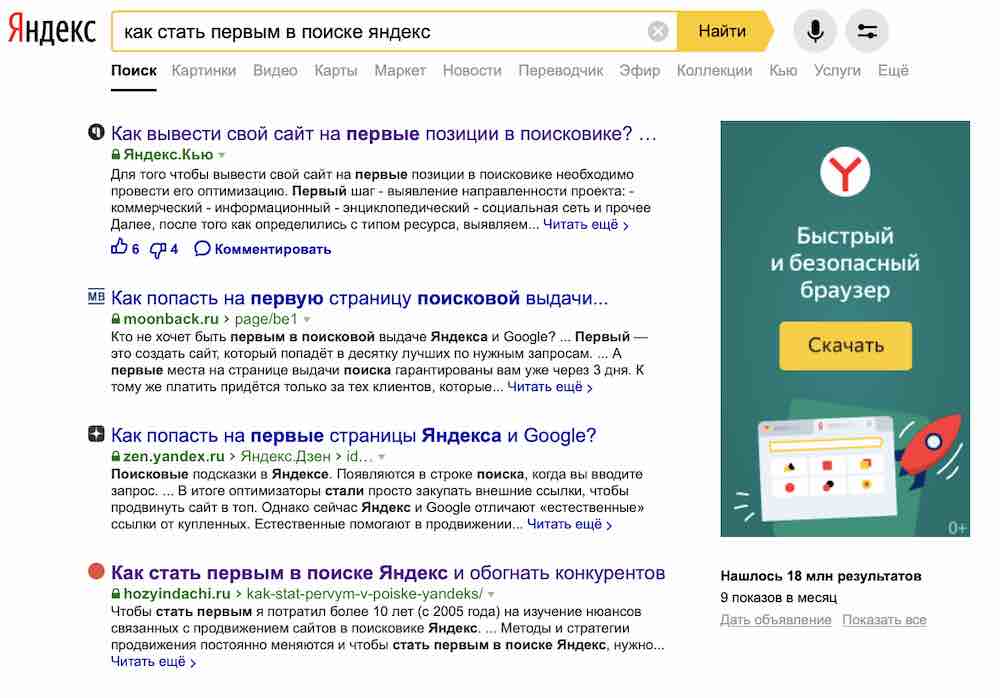Screen dimensions: 1000x698
Task: Click the Яндекс logo
Action: 52,30
